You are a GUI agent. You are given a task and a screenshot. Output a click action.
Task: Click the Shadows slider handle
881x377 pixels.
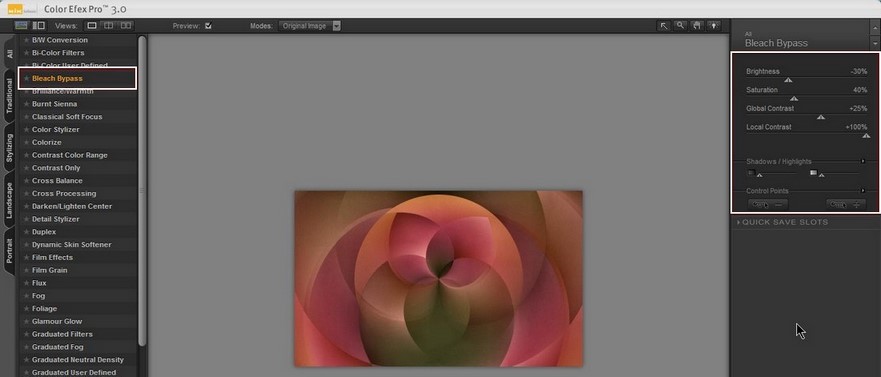(x=760, y=175)
